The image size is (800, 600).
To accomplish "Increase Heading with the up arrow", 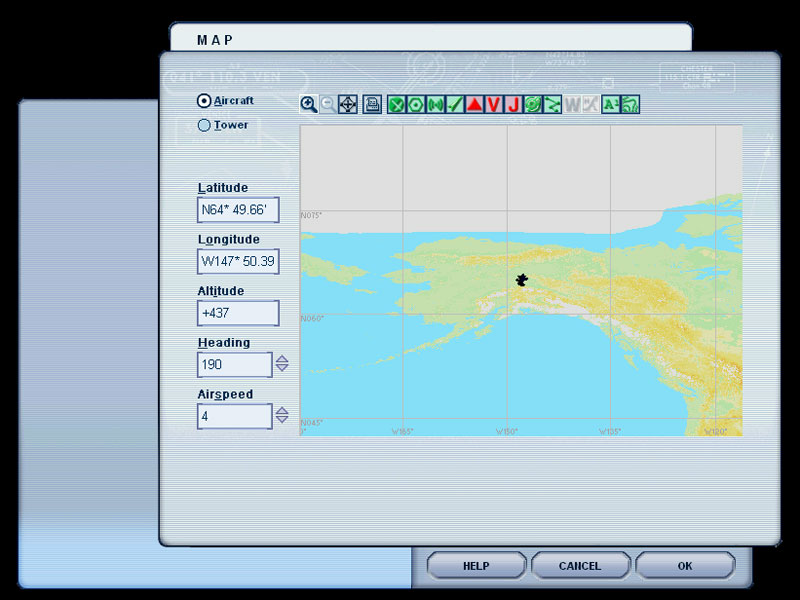I will coord(282,360).
